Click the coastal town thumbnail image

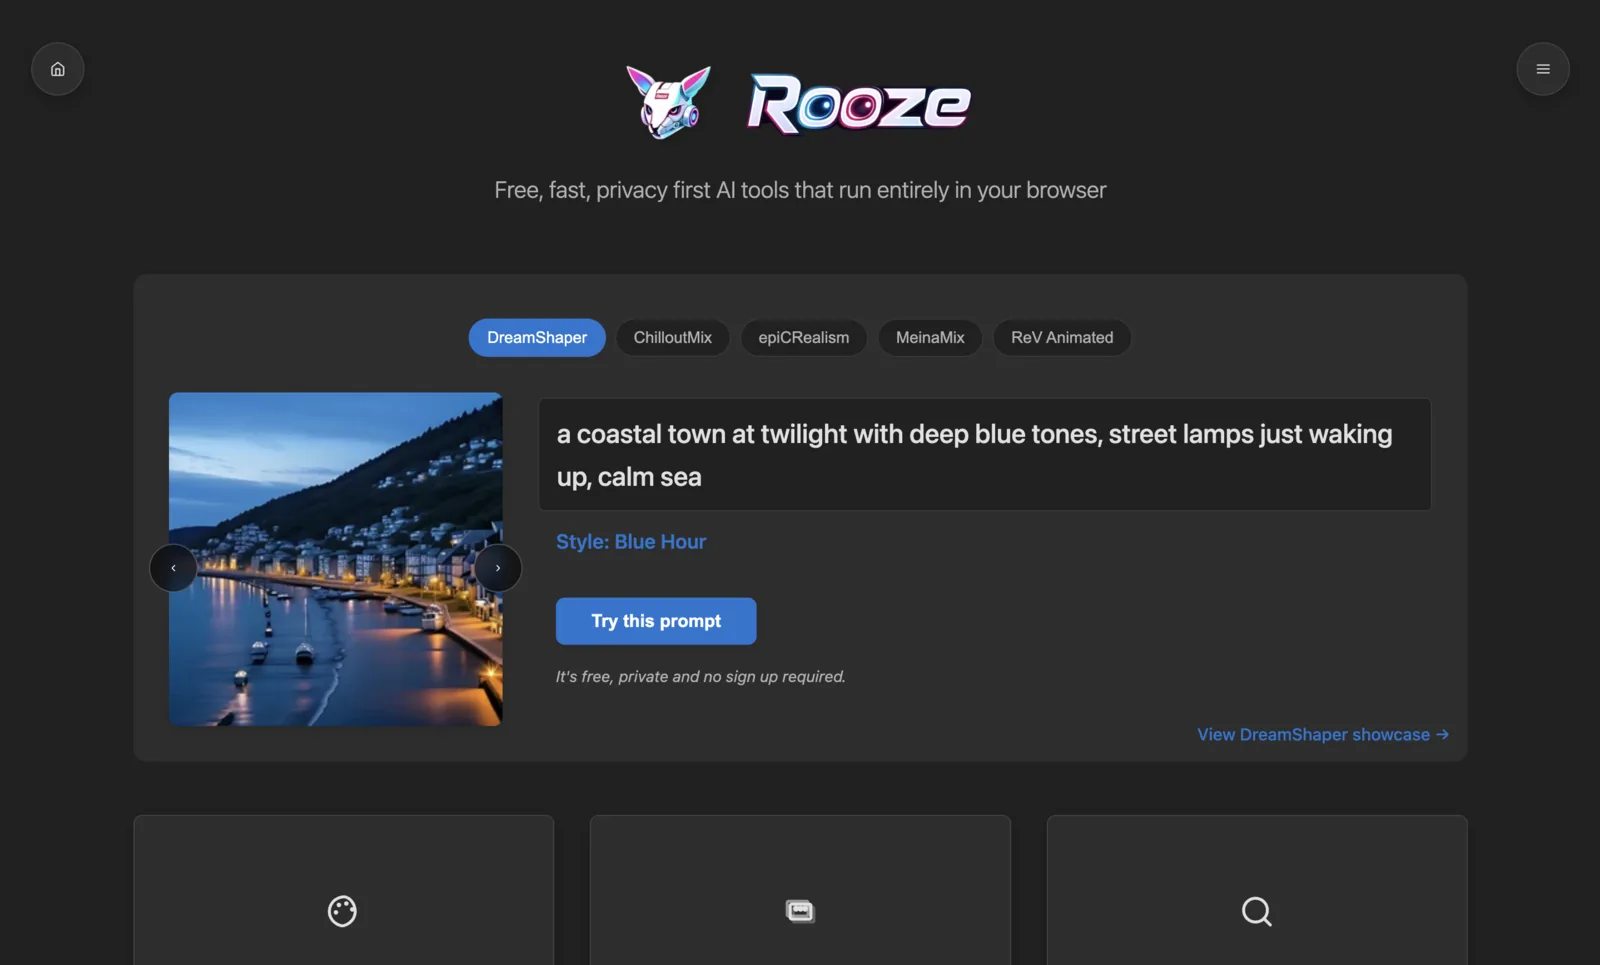(336, 559)
